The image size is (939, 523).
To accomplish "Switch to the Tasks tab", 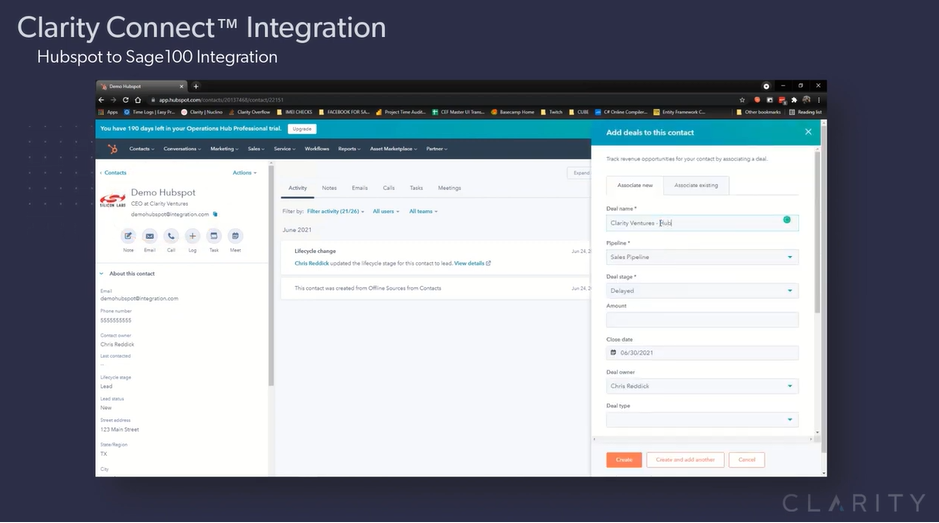I will tap(416, 188).
